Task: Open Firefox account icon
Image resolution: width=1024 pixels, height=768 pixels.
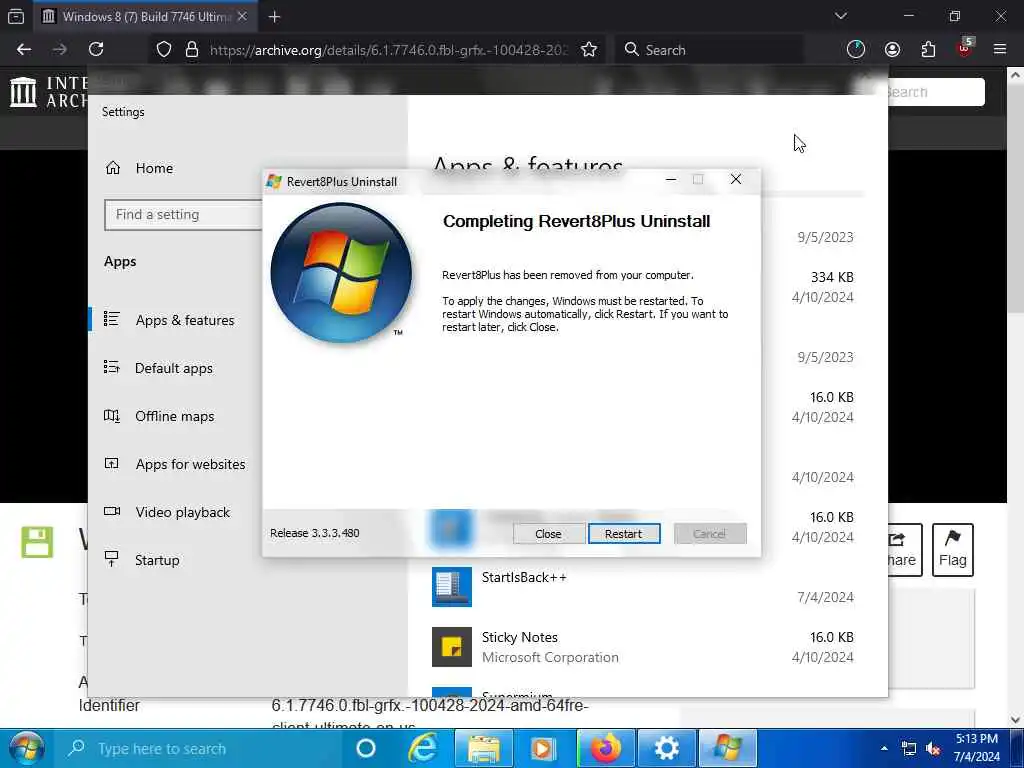Action: (x=892, y=50)
